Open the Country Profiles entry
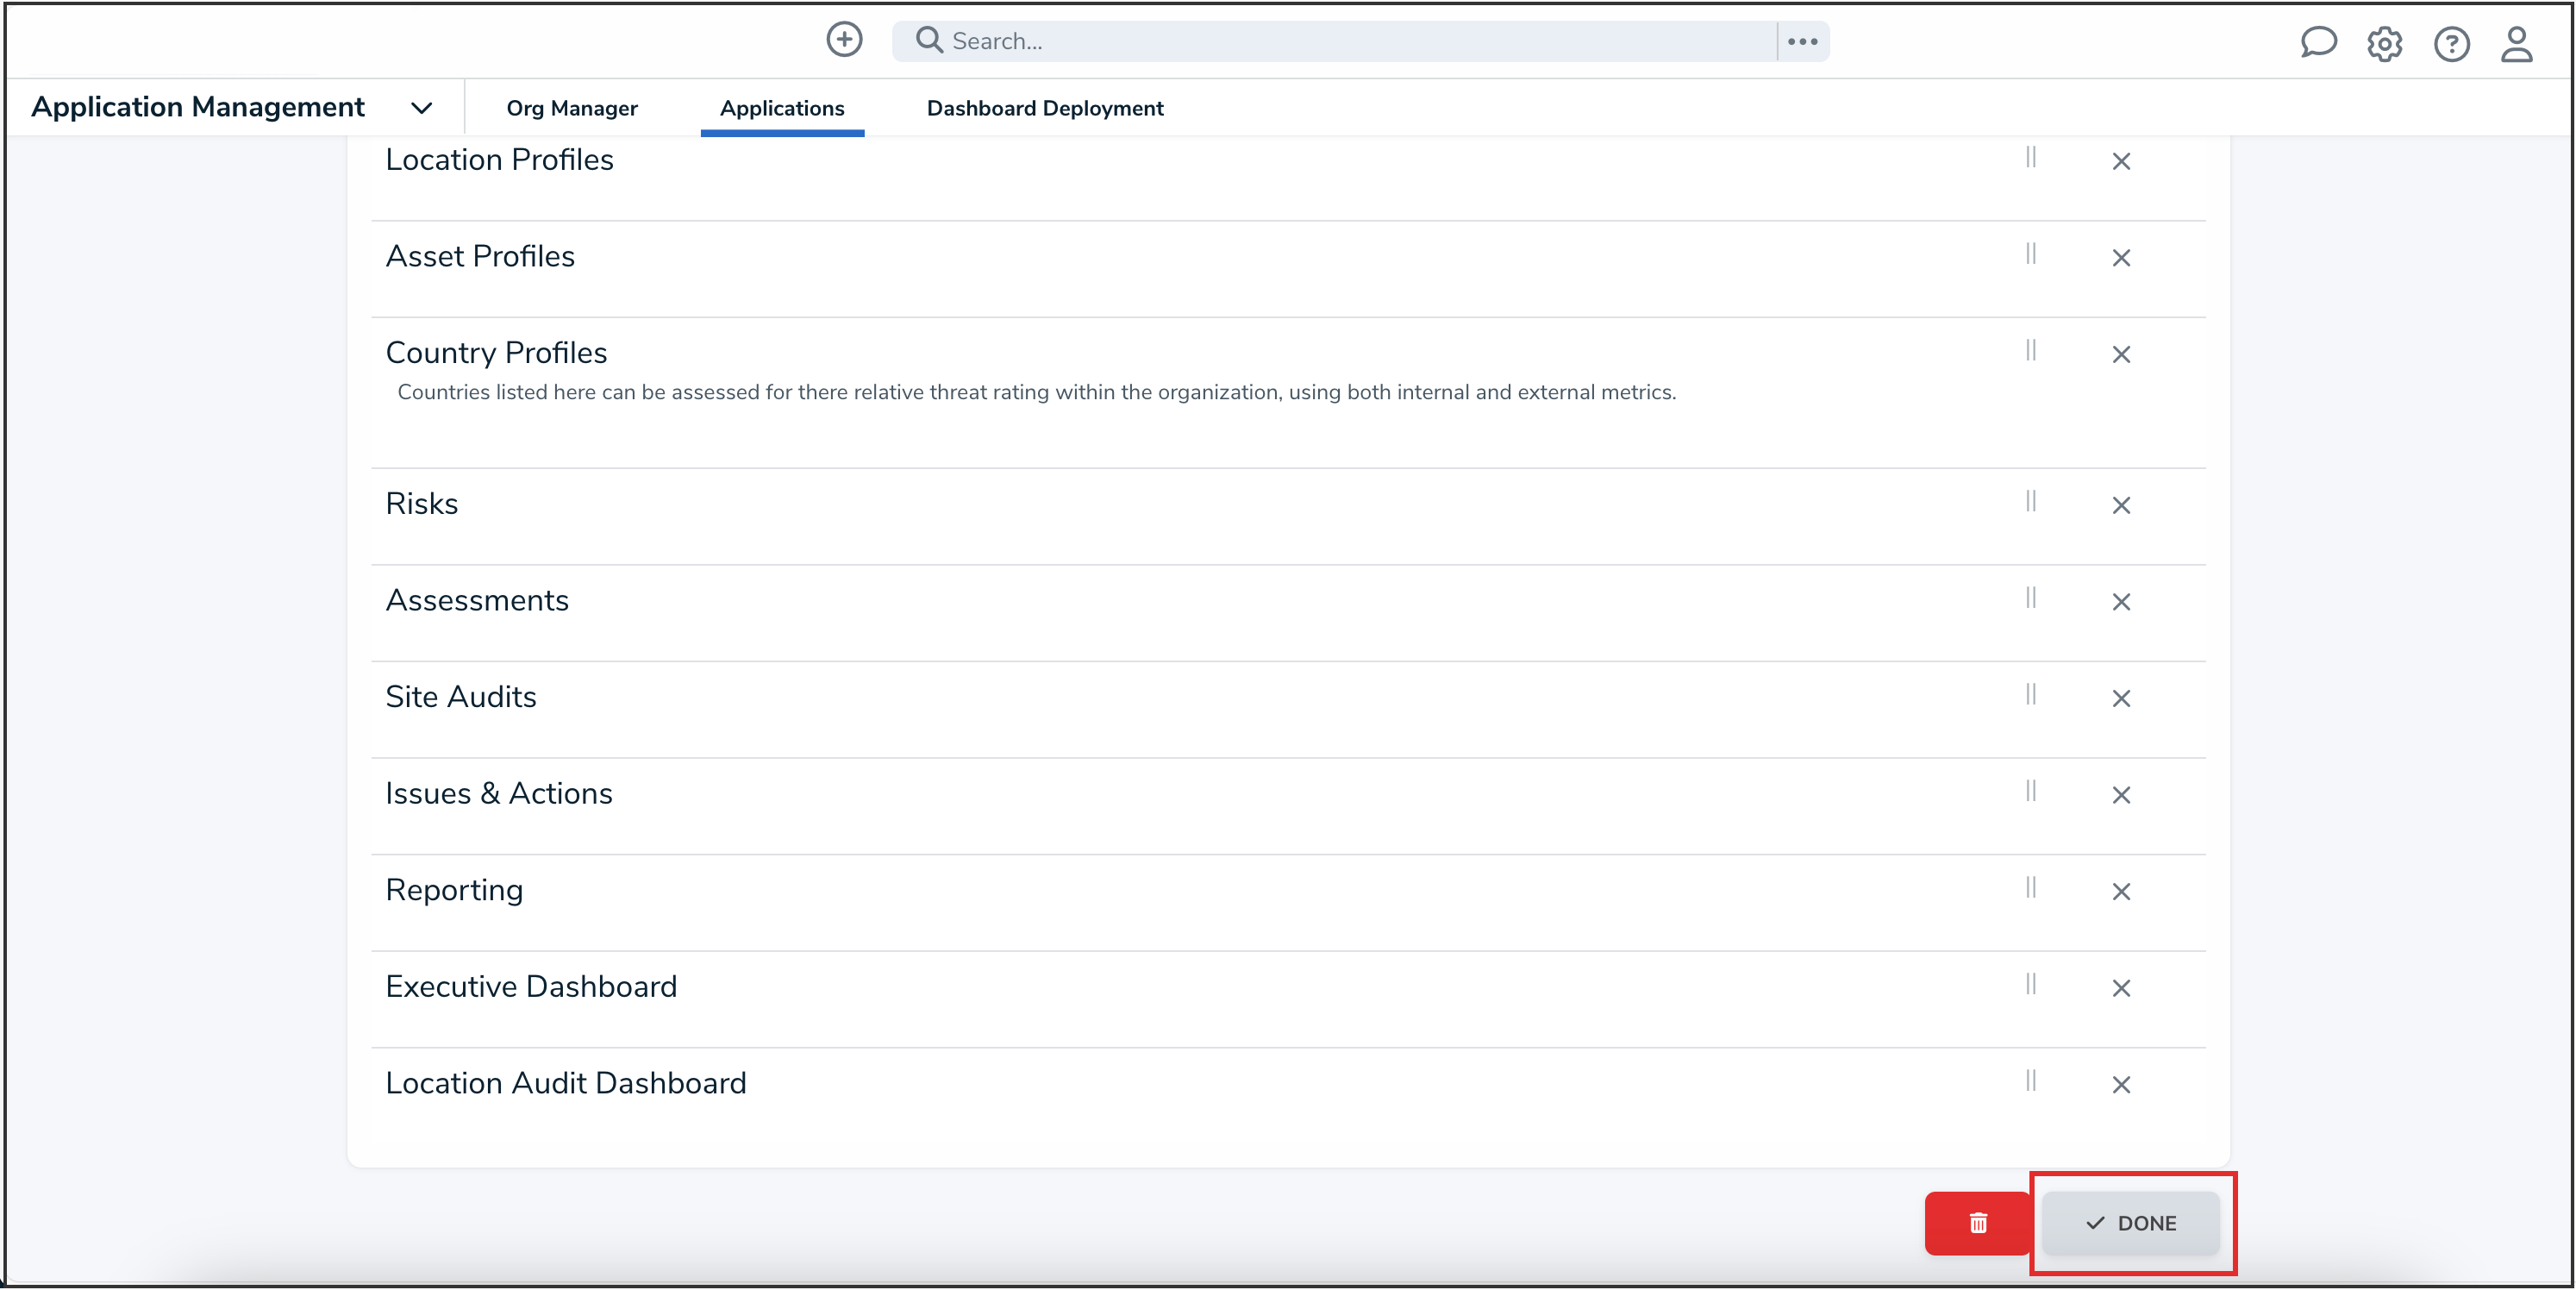This screenshot has height=1290, width=2576. [x=496, y=353]
